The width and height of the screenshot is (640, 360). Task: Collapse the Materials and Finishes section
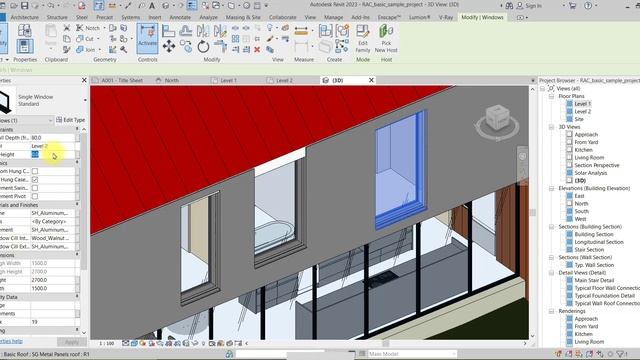pyautogui.click(x=77, y=205)
